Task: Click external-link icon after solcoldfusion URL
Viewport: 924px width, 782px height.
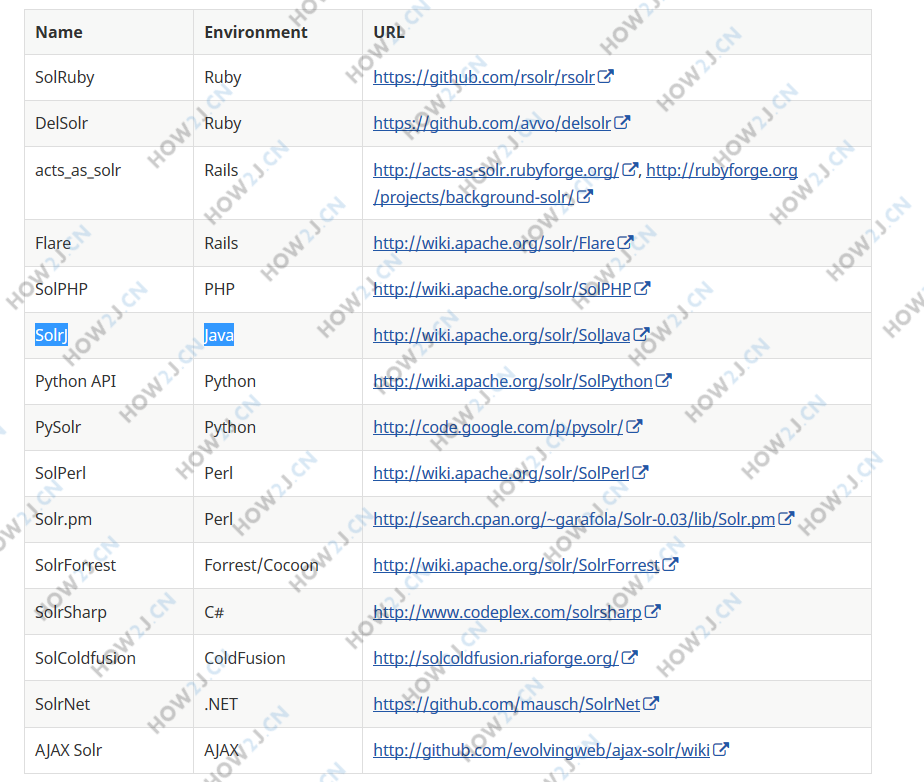Action: pyautogui.click(x=629, y=657)
